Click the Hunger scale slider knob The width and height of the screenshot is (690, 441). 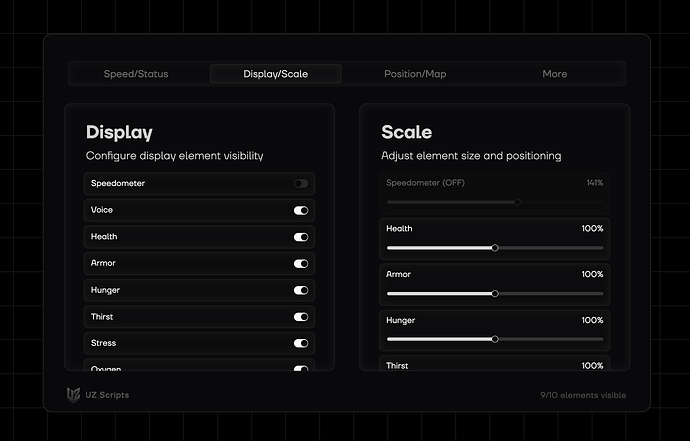[495, 339]
